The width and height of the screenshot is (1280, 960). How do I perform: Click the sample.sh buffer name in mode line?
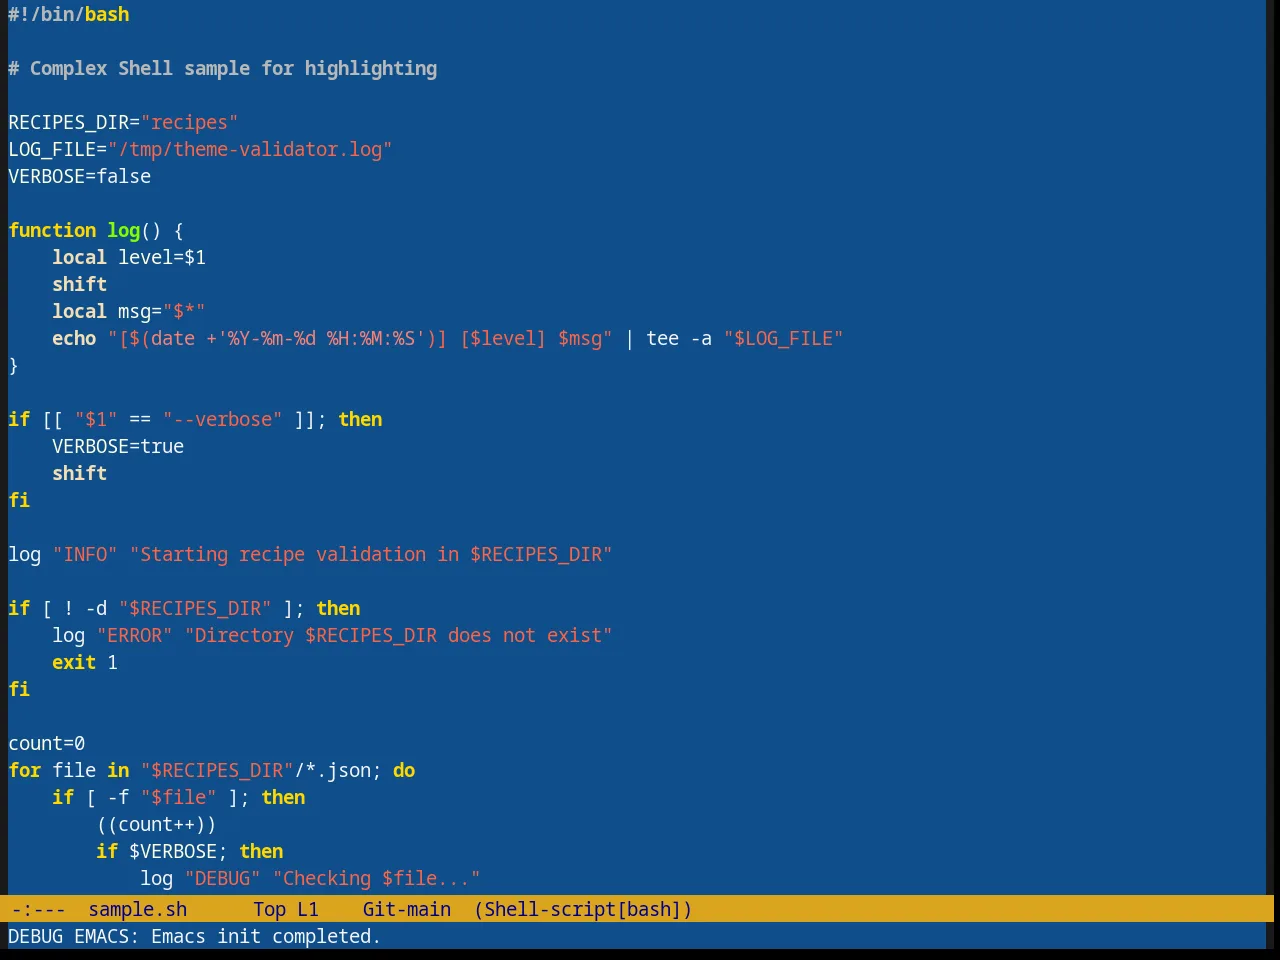pyautogui.click(x=137, y=909)
